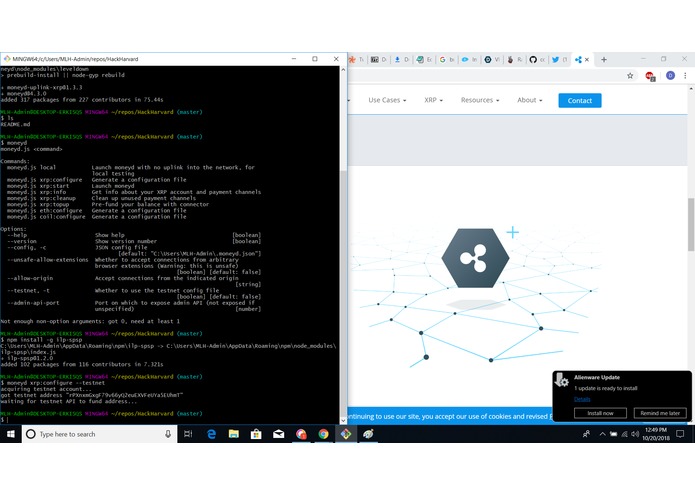
Task: Open Microsoft Store from the taskbar
Action: pos(256,434)
